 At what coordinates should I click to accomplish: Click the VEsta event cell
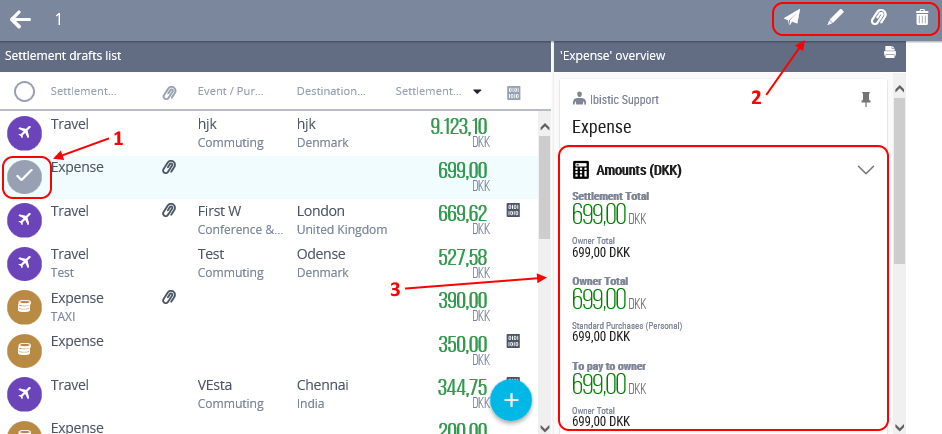click(x=215, y=385)
